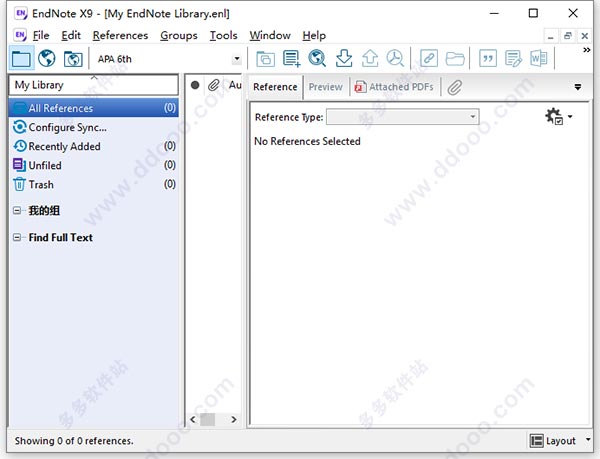Open the References menu
The height and width of the screenshot is (459, 600).
pos(120,35)
